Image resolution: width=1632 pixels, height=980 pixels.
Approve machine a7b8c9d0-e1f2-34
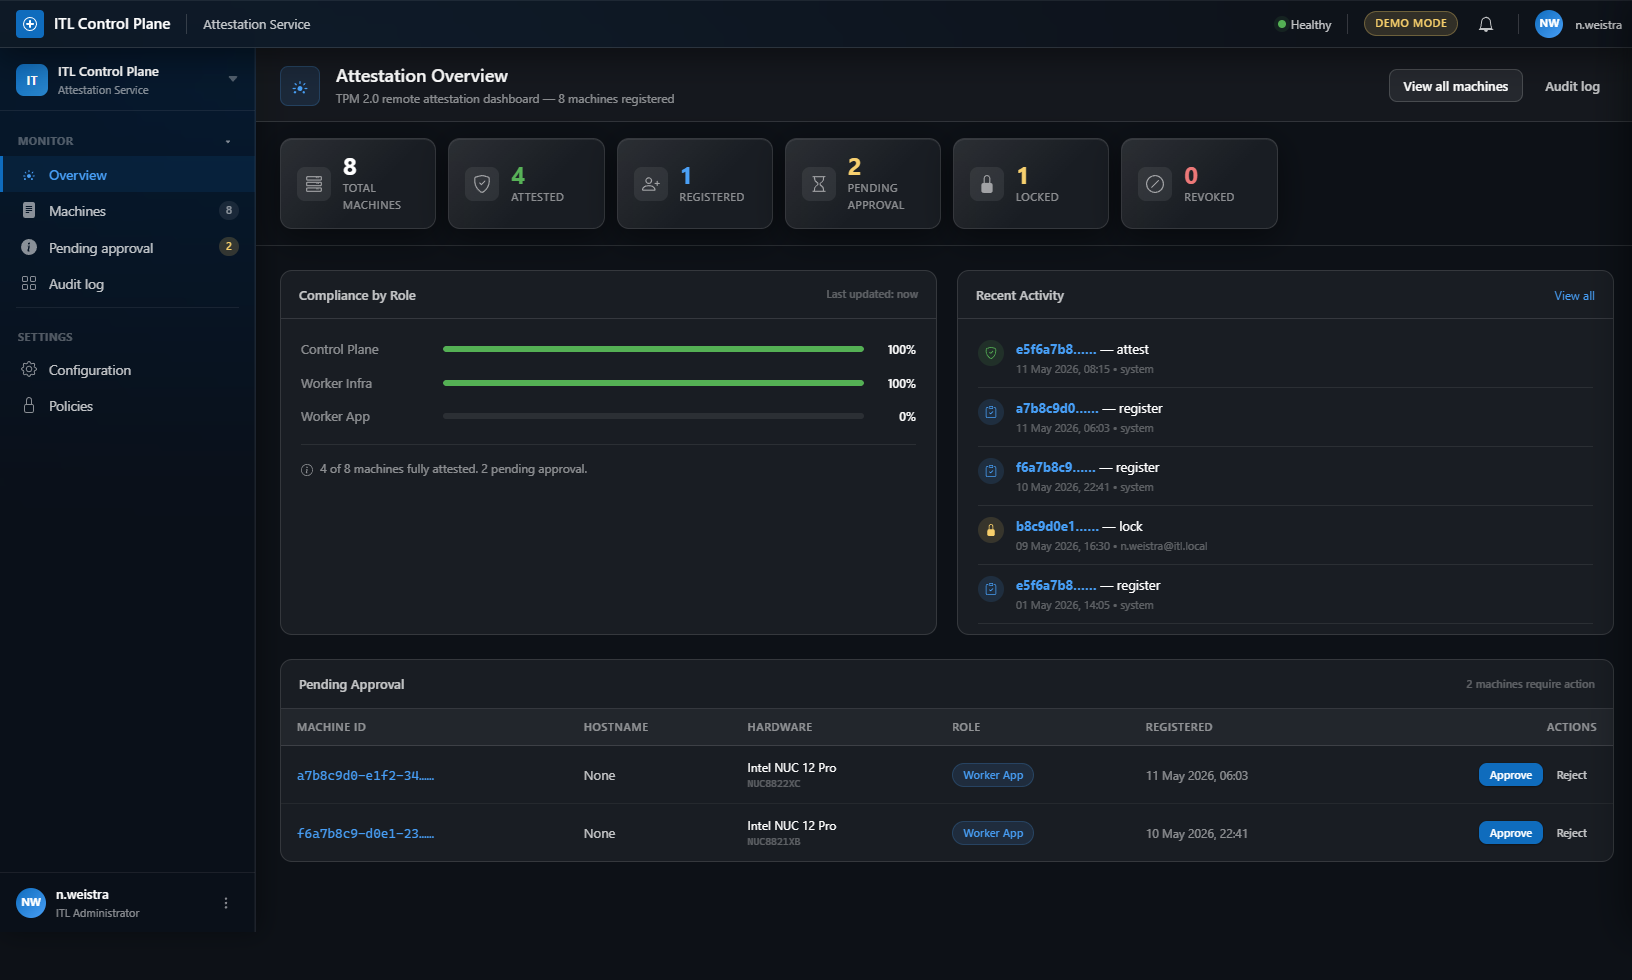point(1510,775)
